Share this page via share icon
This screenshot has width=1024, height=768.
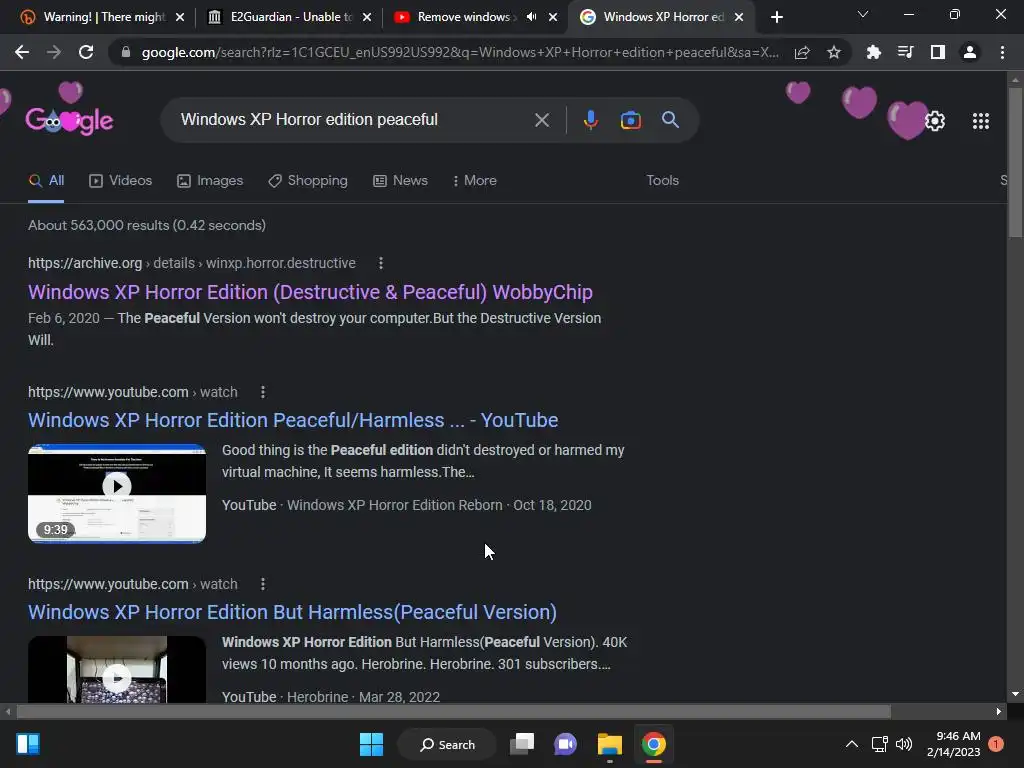pos(802,52)
